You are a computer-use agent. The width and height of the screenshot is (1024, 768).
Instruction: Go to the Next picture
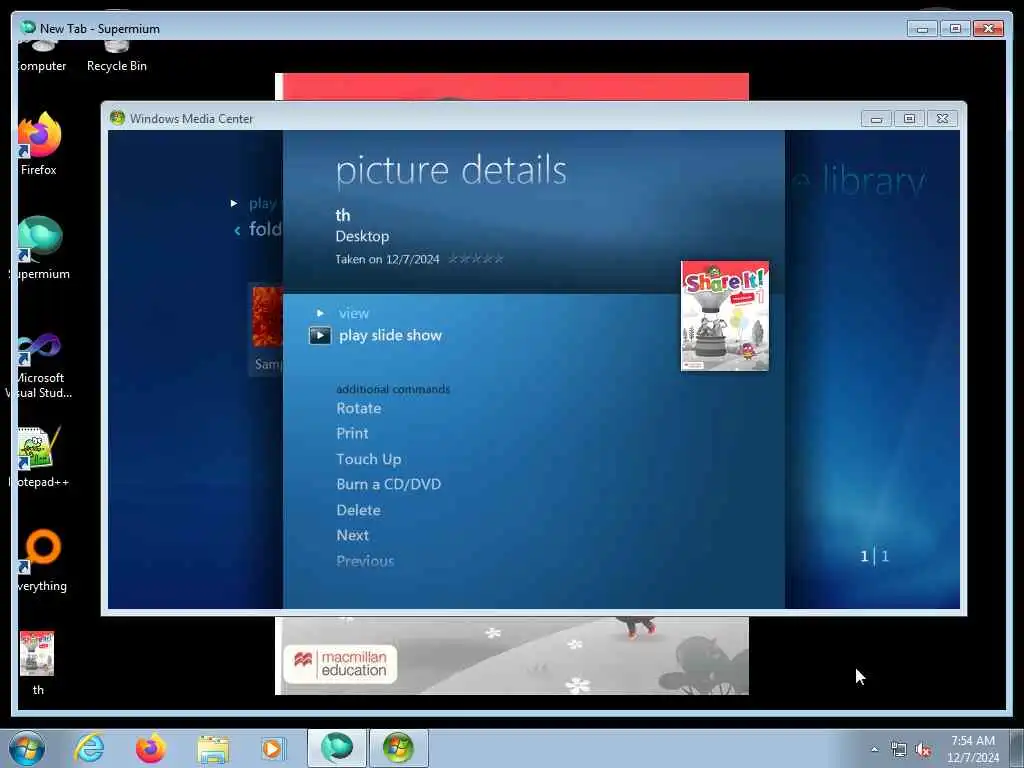pos(353,535)
